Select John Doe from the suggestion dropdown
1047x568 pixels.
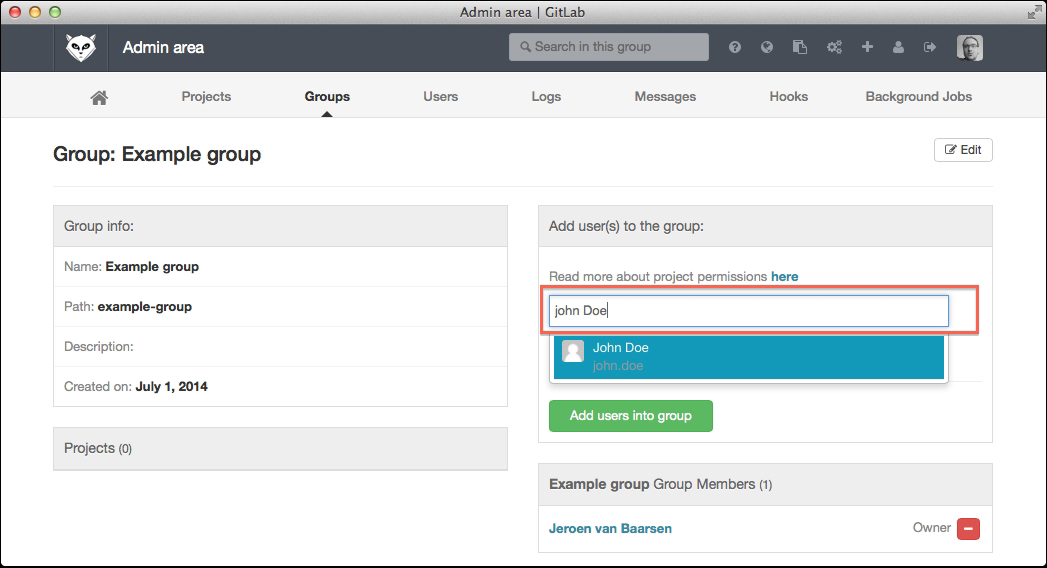(748, 357)
